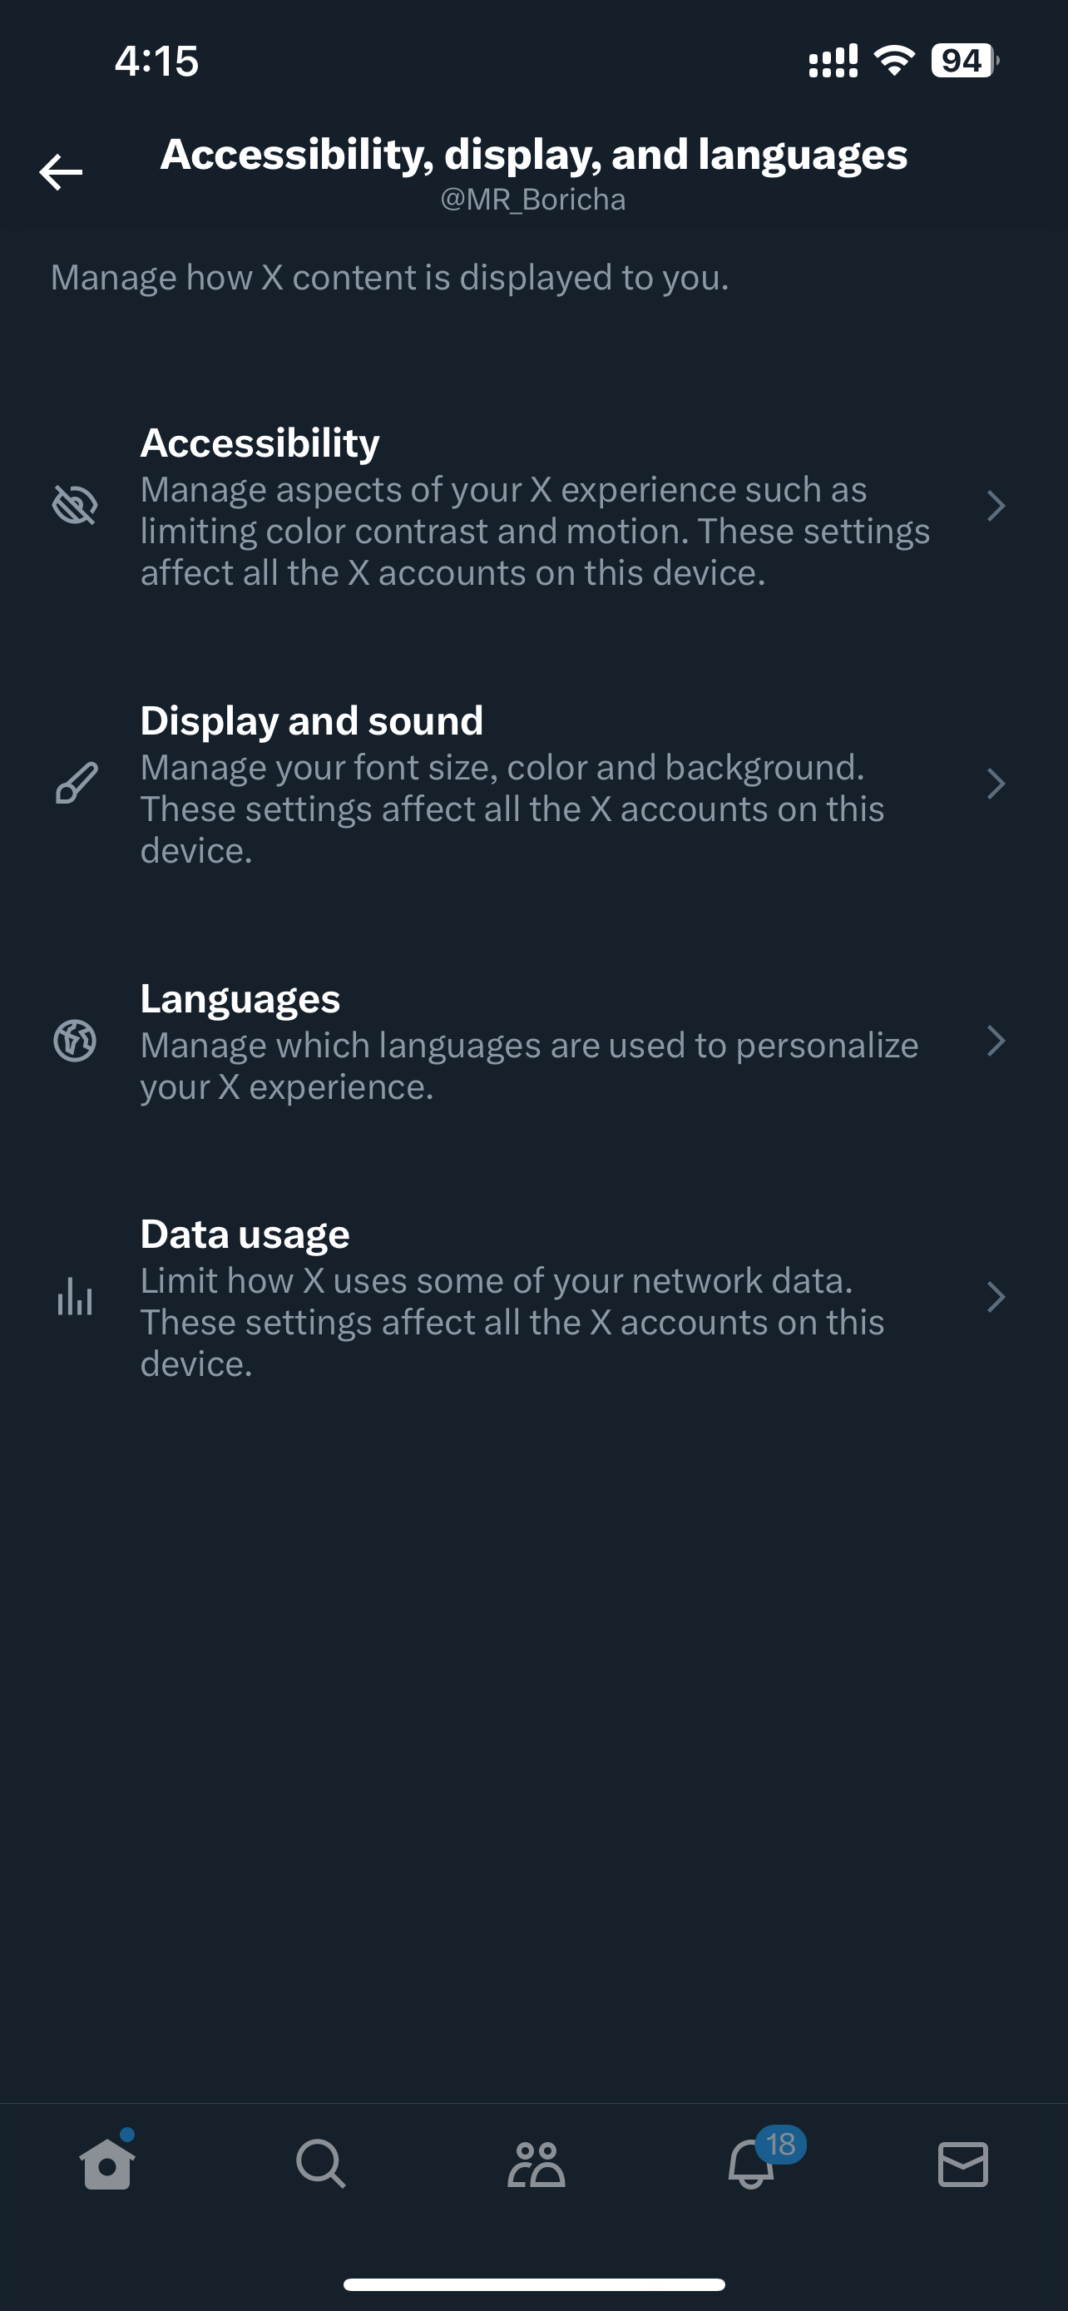1068x2311 pixels.
Task: Open Data usage via its chevron
Action: pyautogui.click(x=995, y=1298)
